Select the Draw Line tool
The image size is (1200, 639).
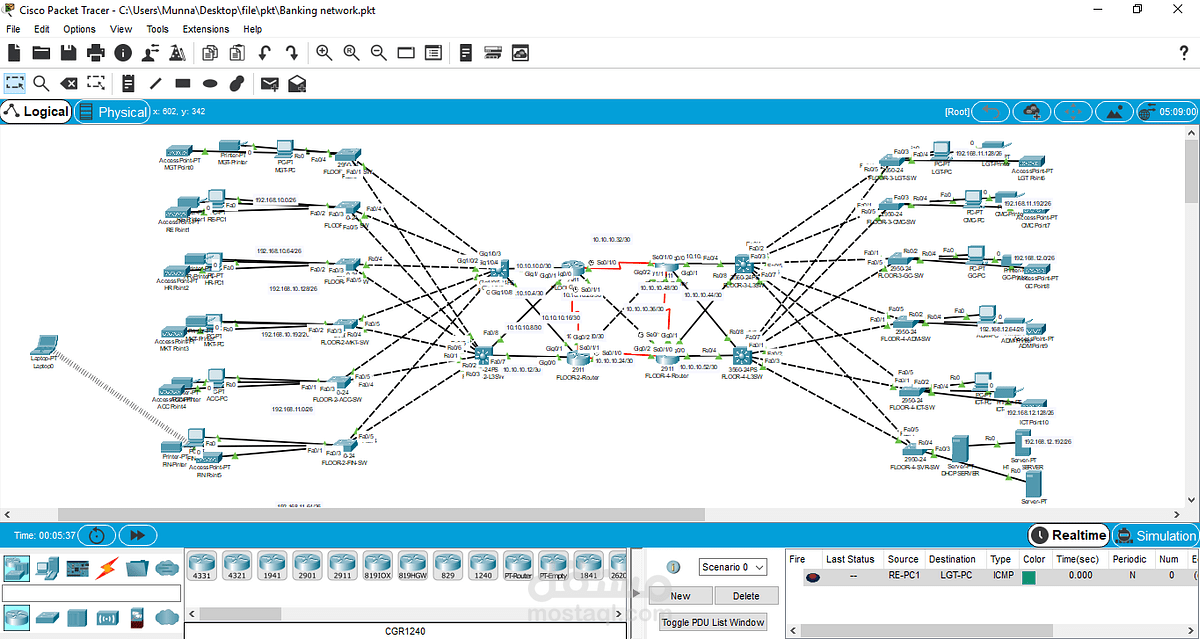[155, 83]
